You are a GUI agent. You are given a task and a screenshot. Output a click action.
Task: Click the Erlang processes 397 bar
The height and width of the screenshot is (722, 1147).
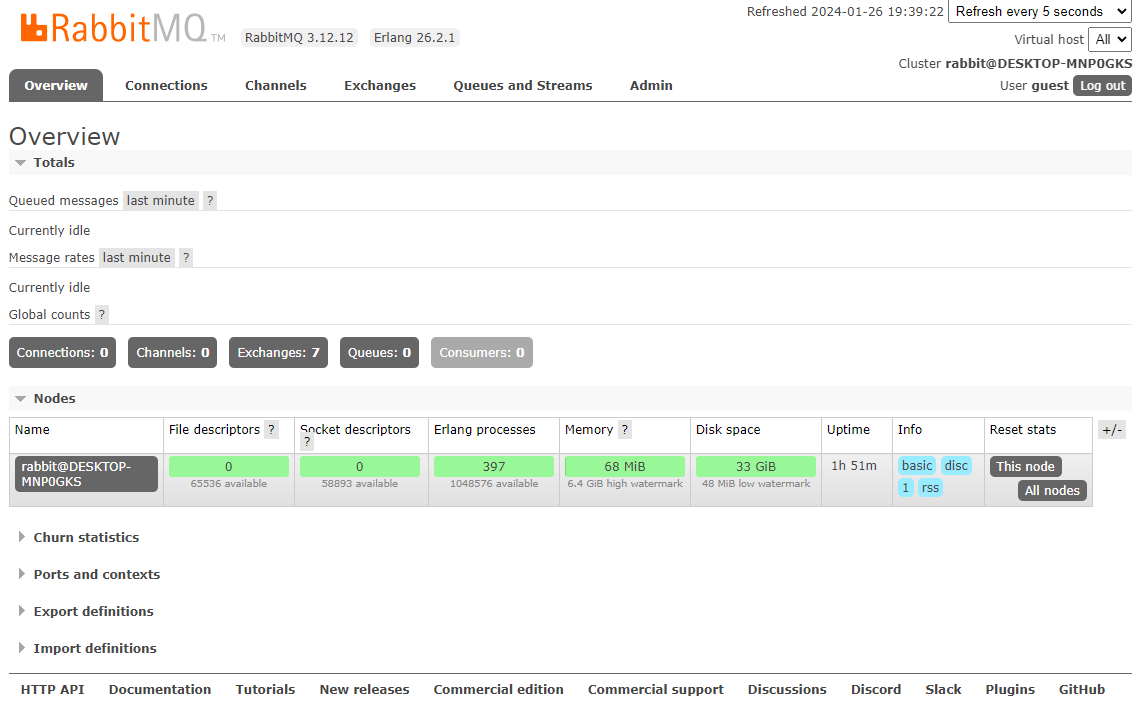494,467
